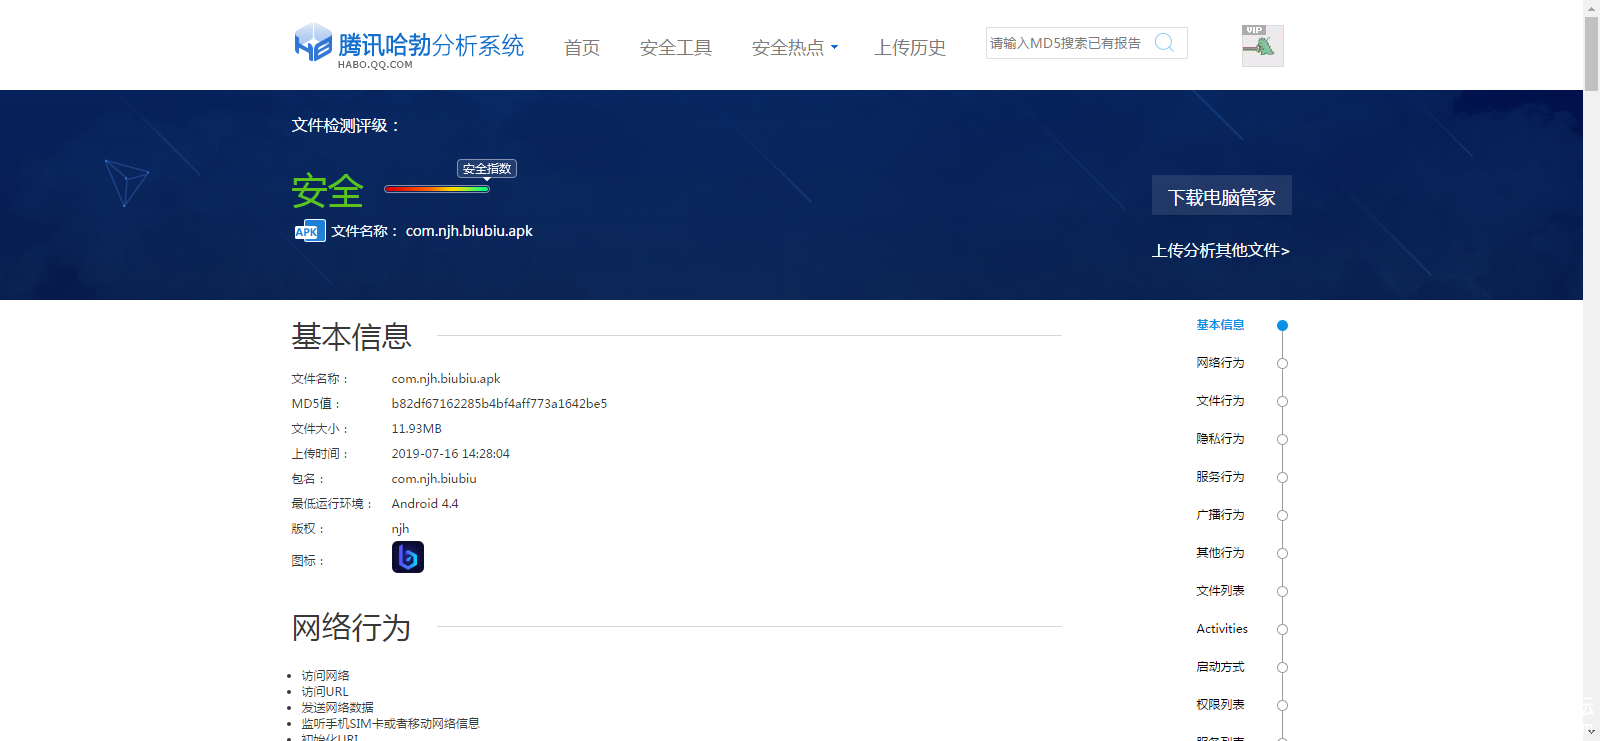1600x741 pixels.
Task: Jump to 文件行为 section in sidebar
Action: pos(1220,401)
